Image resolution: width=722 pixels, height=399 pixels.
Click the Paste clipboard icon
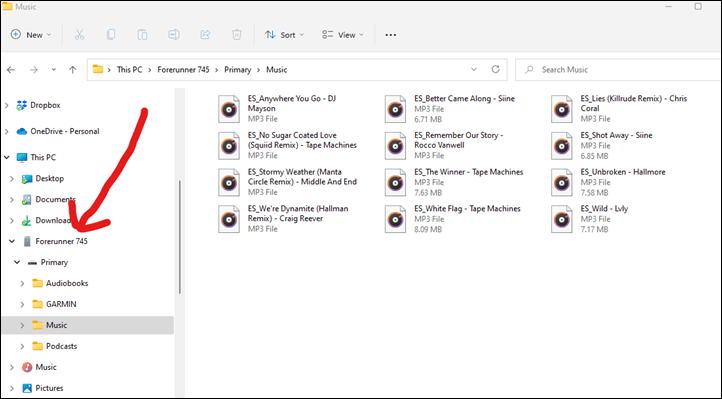pyautogui.click(x=142, y=35)
